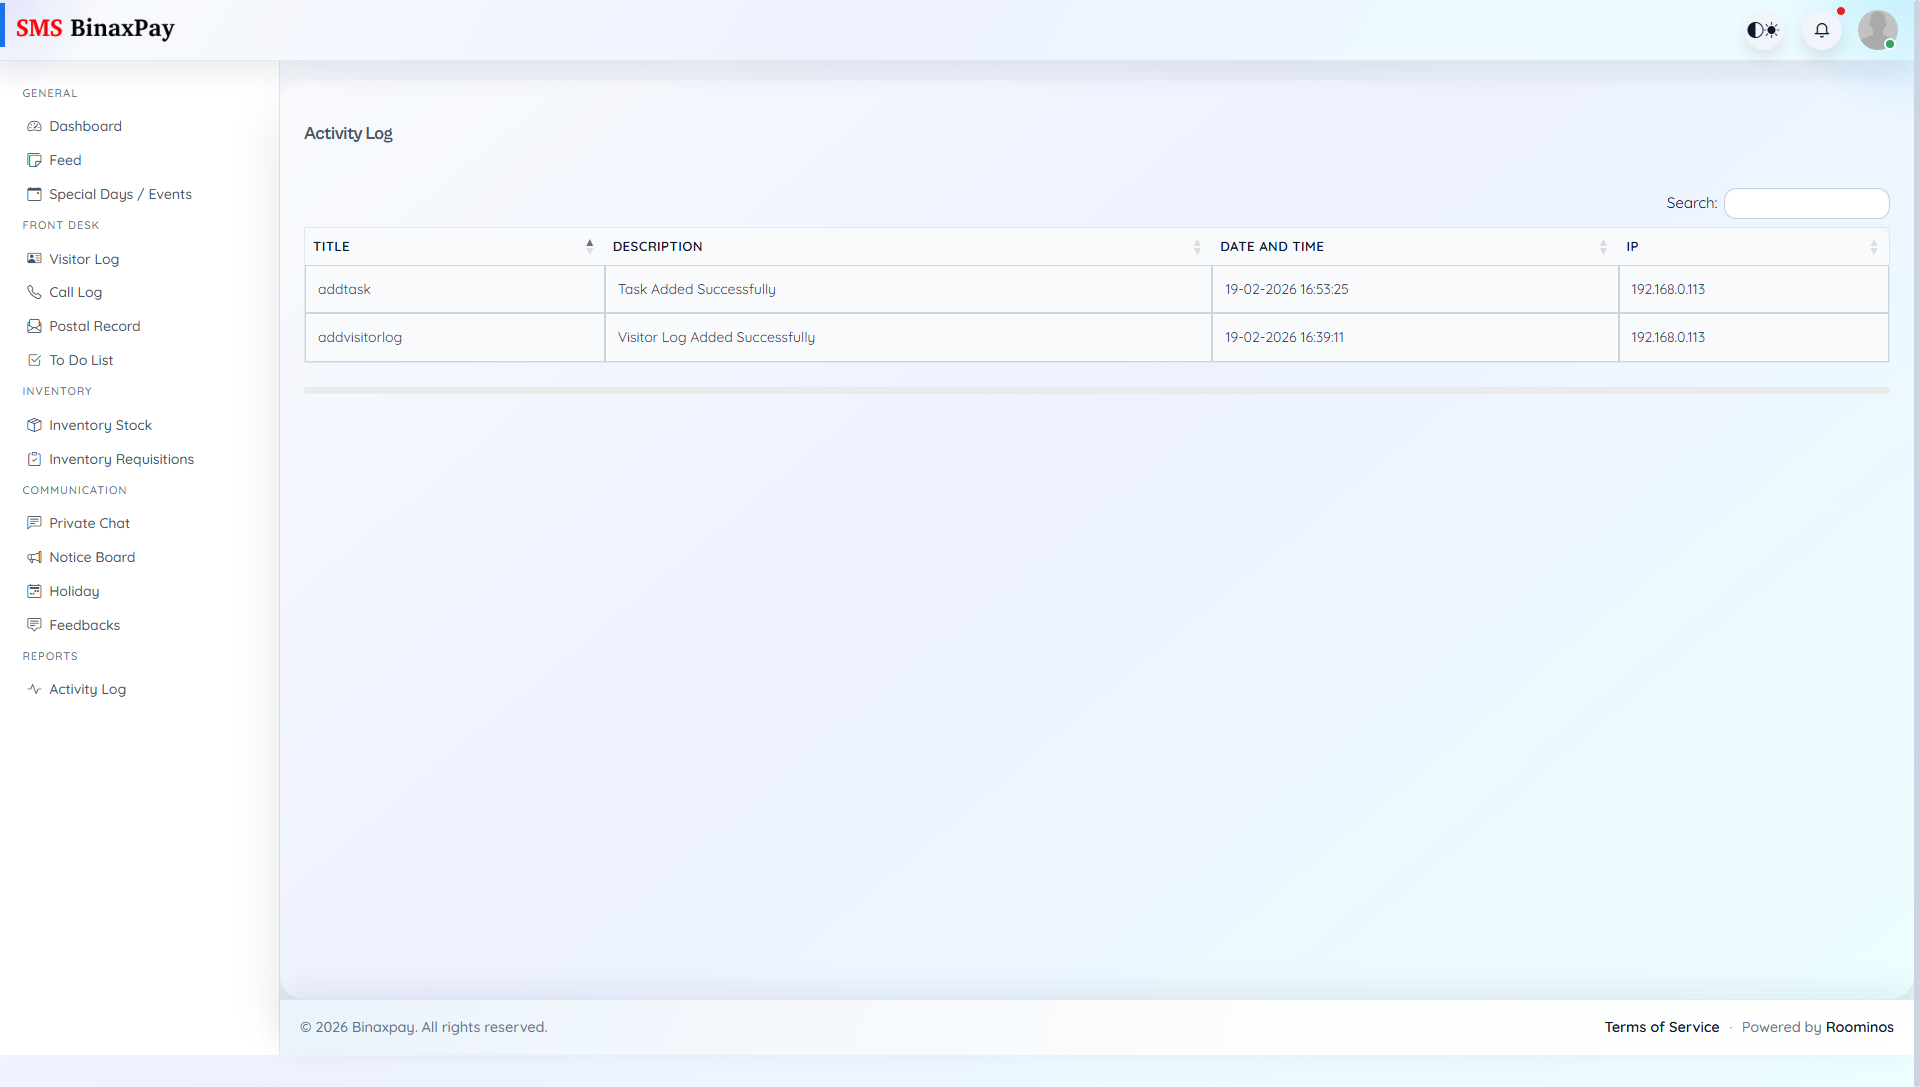Image resolution: width=1920 pixels, height=1087 pixels.
Task: Expand sorting options on DESCRIPTION column
Action: click(1197, 246)
